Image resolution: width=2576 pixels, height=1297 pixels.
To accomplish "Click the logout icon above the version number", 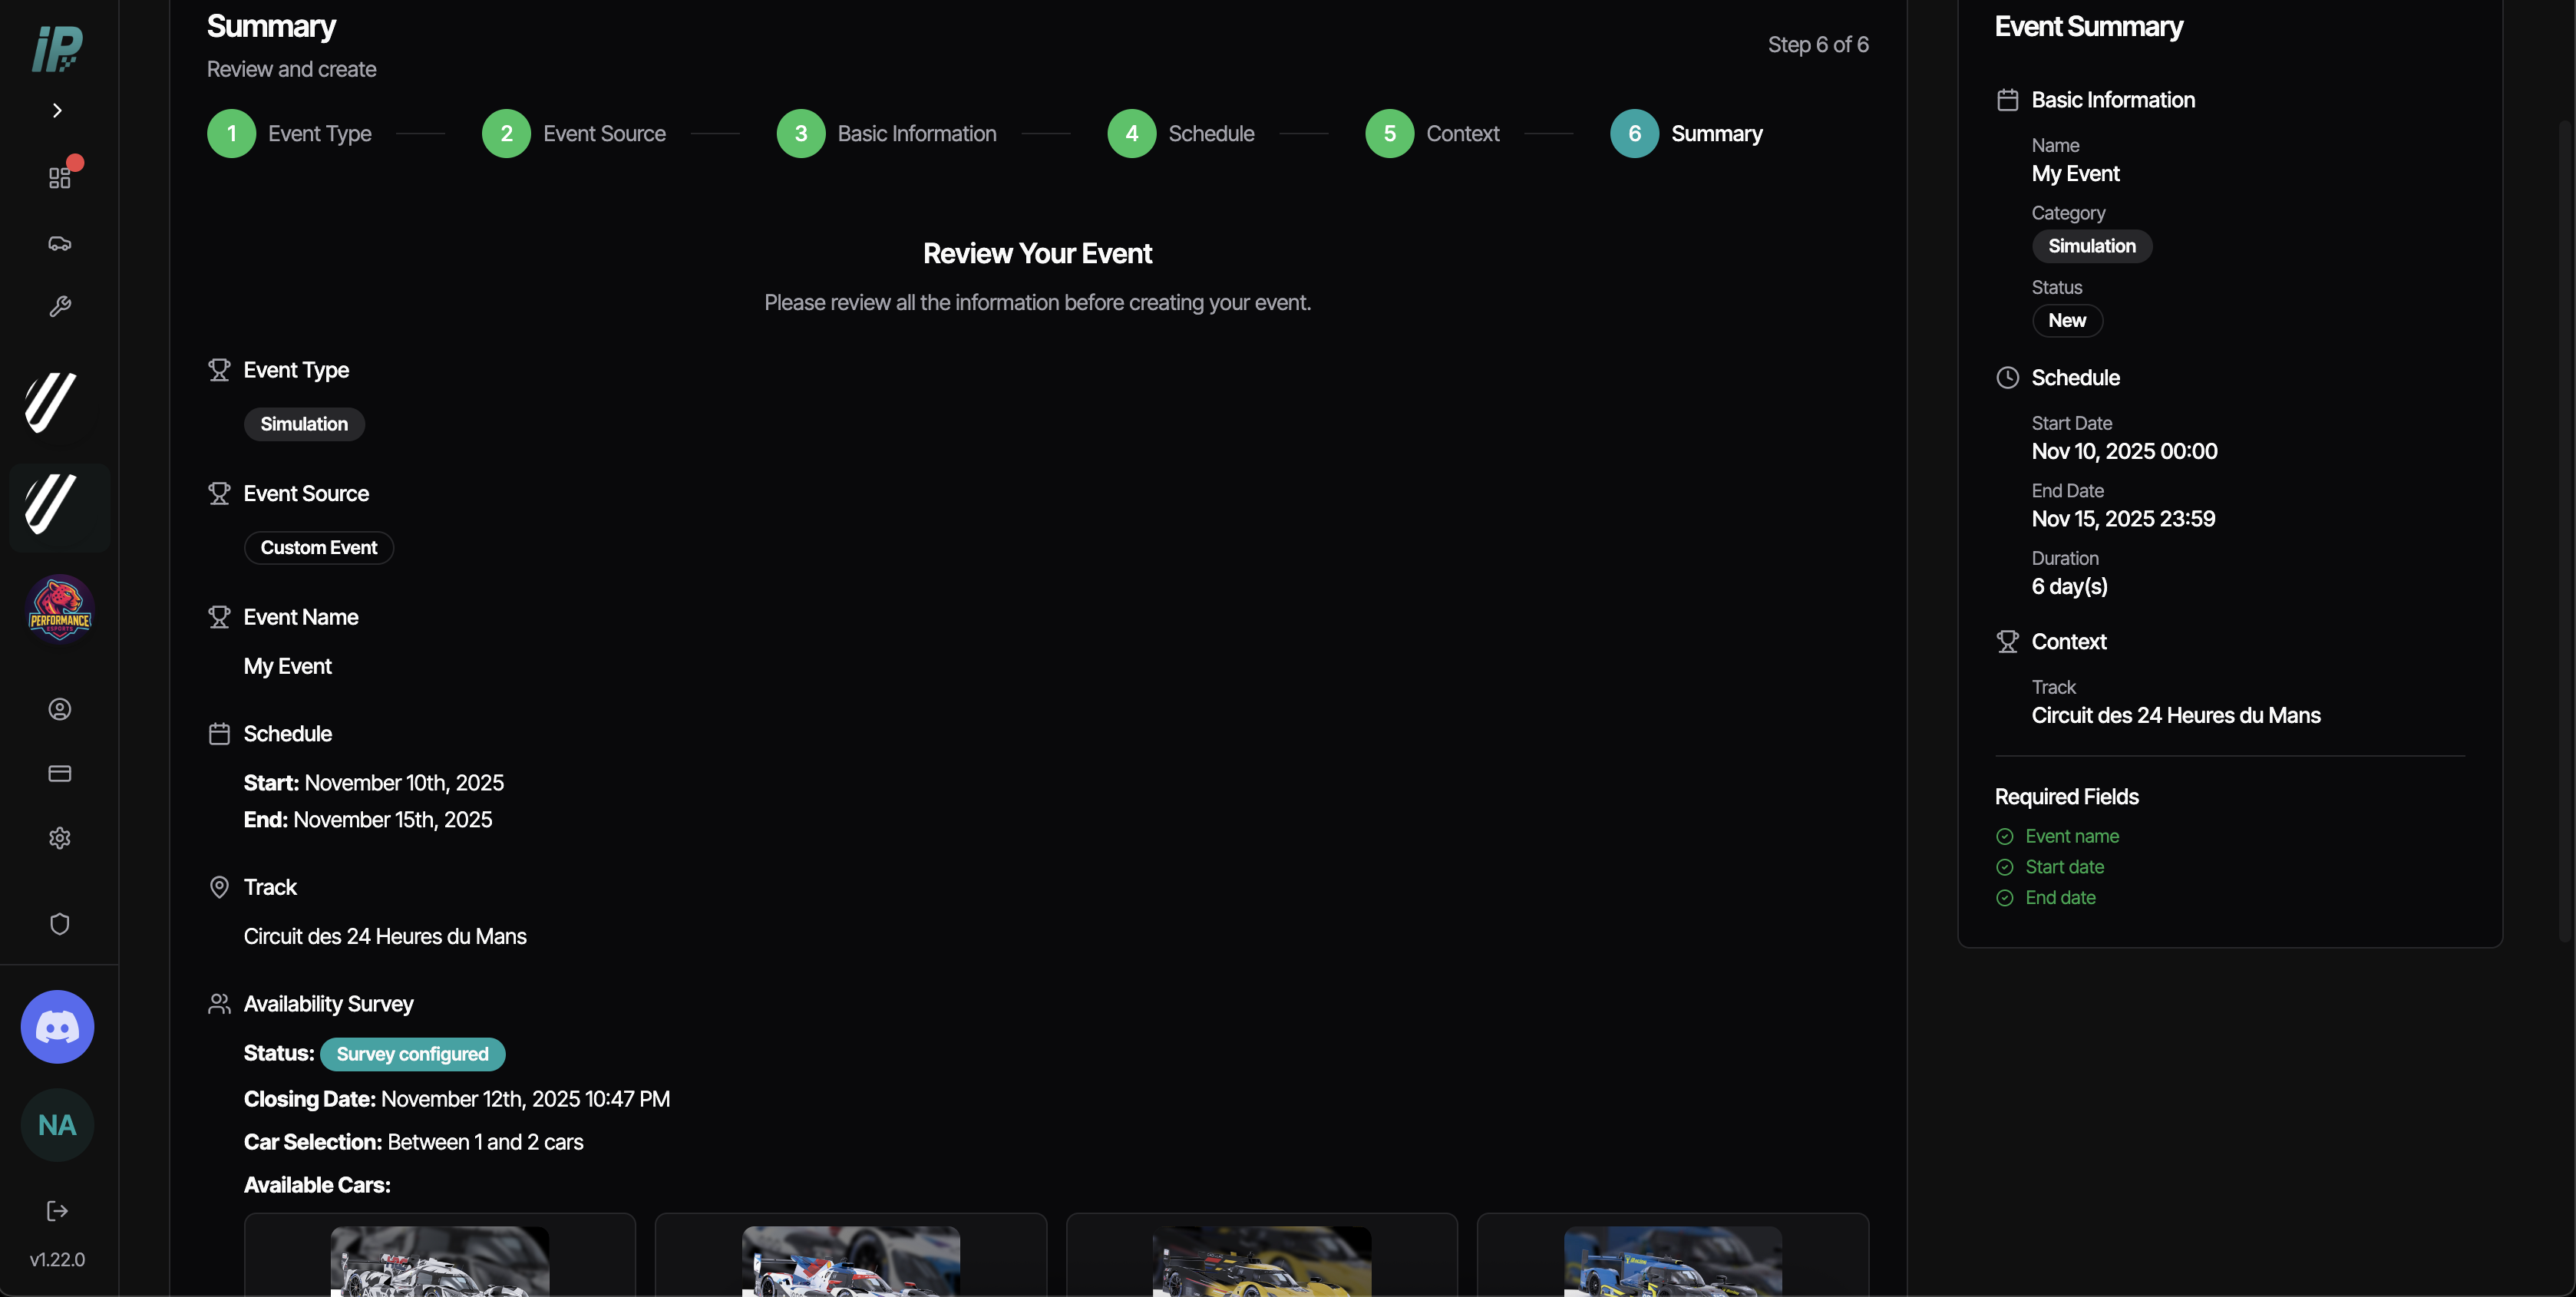I will pos(57,1211).
